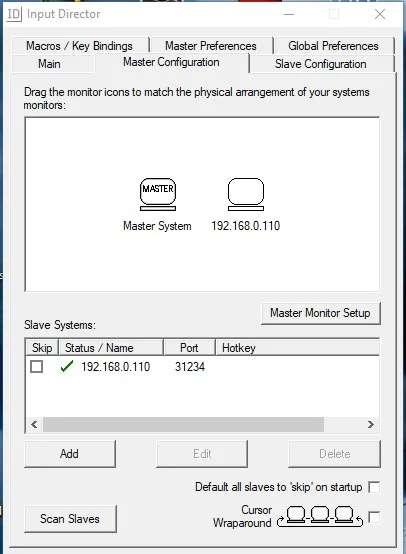Select the Master Configuration tab
The image size is (406, 554).
171,62
